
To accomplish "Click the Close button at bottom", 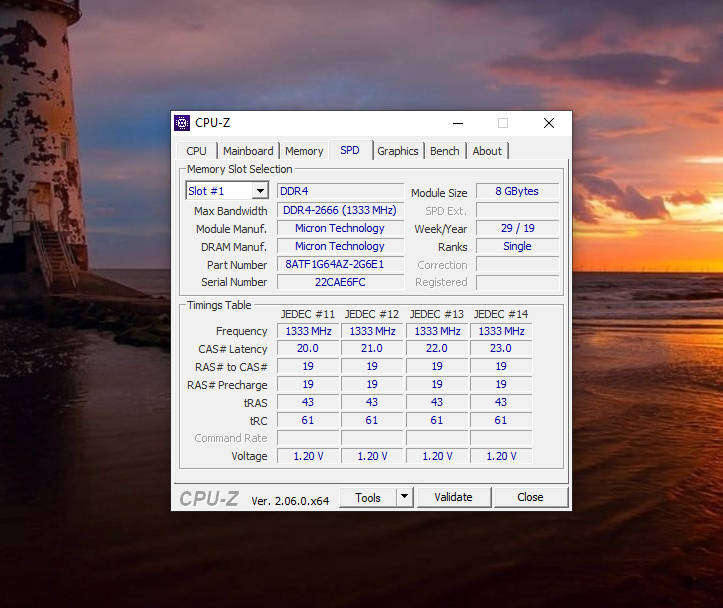I will 530,497.
